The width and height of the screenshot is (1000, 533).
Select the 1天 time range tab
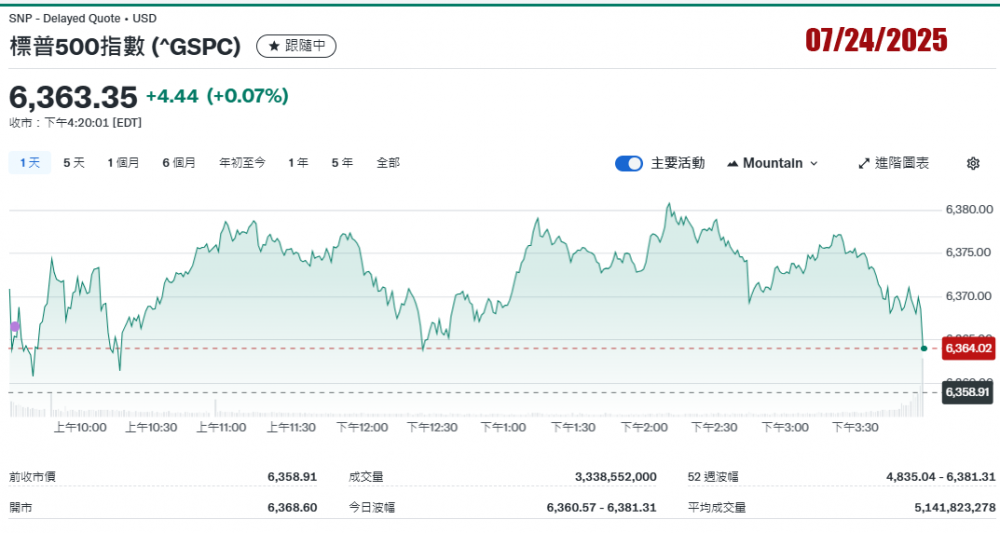point(29,163)
